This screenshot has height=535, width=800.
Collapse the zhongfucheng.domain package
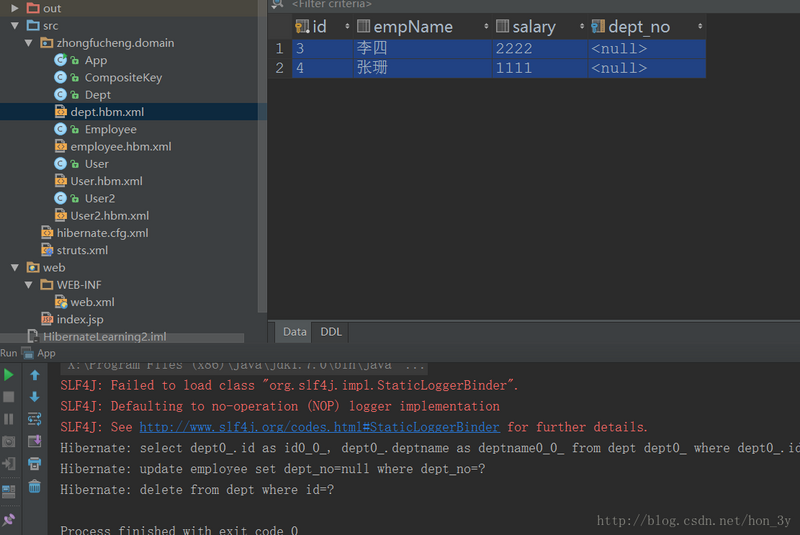(x=29, y=43)
